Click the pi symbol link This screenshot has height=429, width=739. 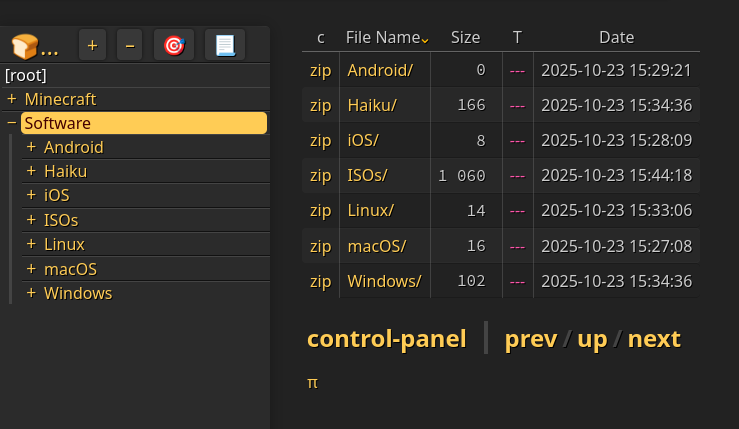312,382
